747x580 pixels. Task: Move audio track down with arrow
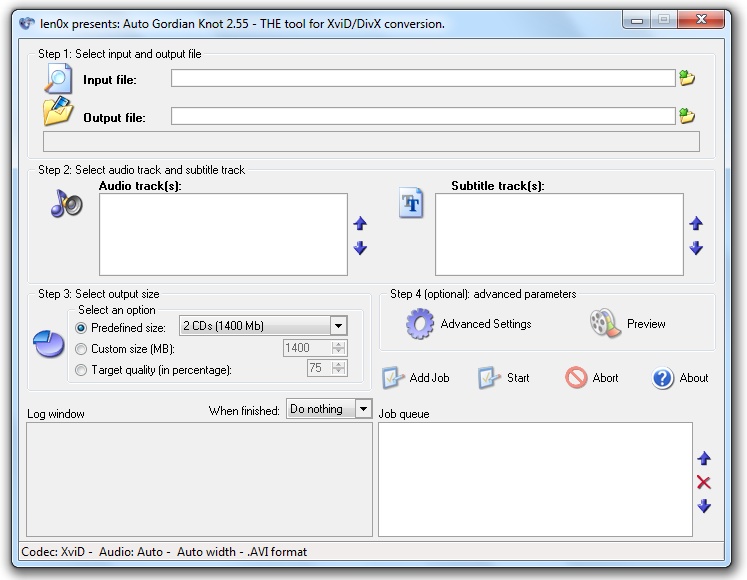coord(360,248)
